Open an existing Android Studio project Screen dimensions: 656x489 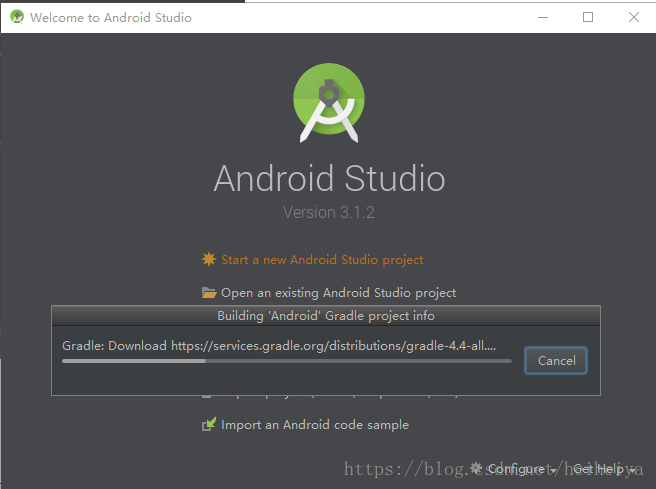tap(338, 293)
